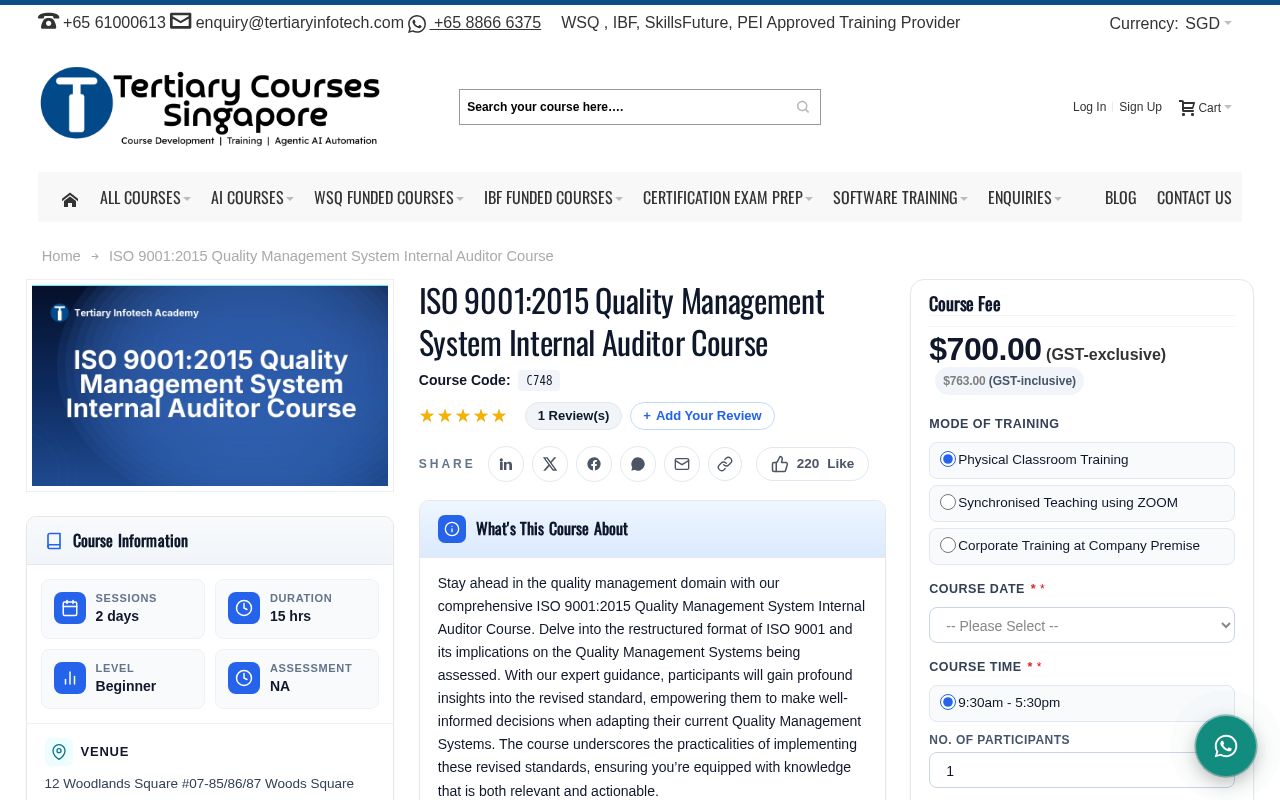1280x800 pixels.
Task: Click Add Your Review button
Action: 702,416
